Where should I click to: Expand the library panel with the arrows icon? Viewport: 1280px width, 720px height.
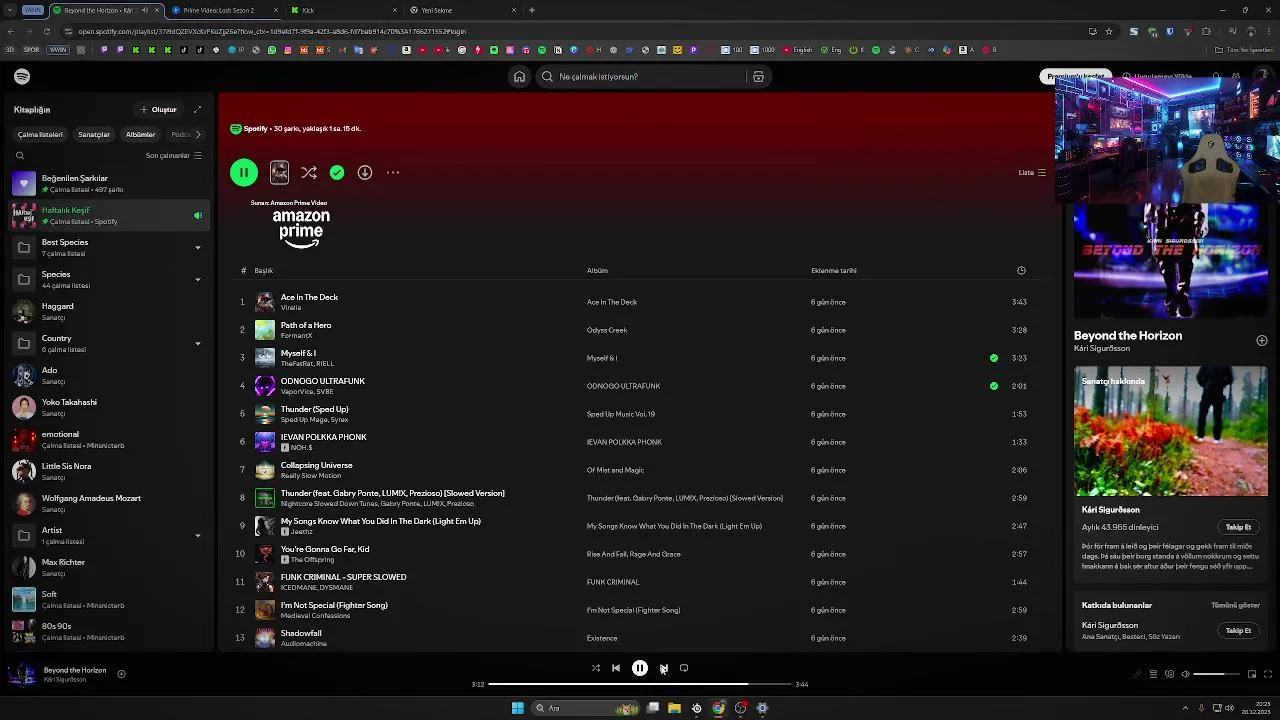tap(197, 110)
